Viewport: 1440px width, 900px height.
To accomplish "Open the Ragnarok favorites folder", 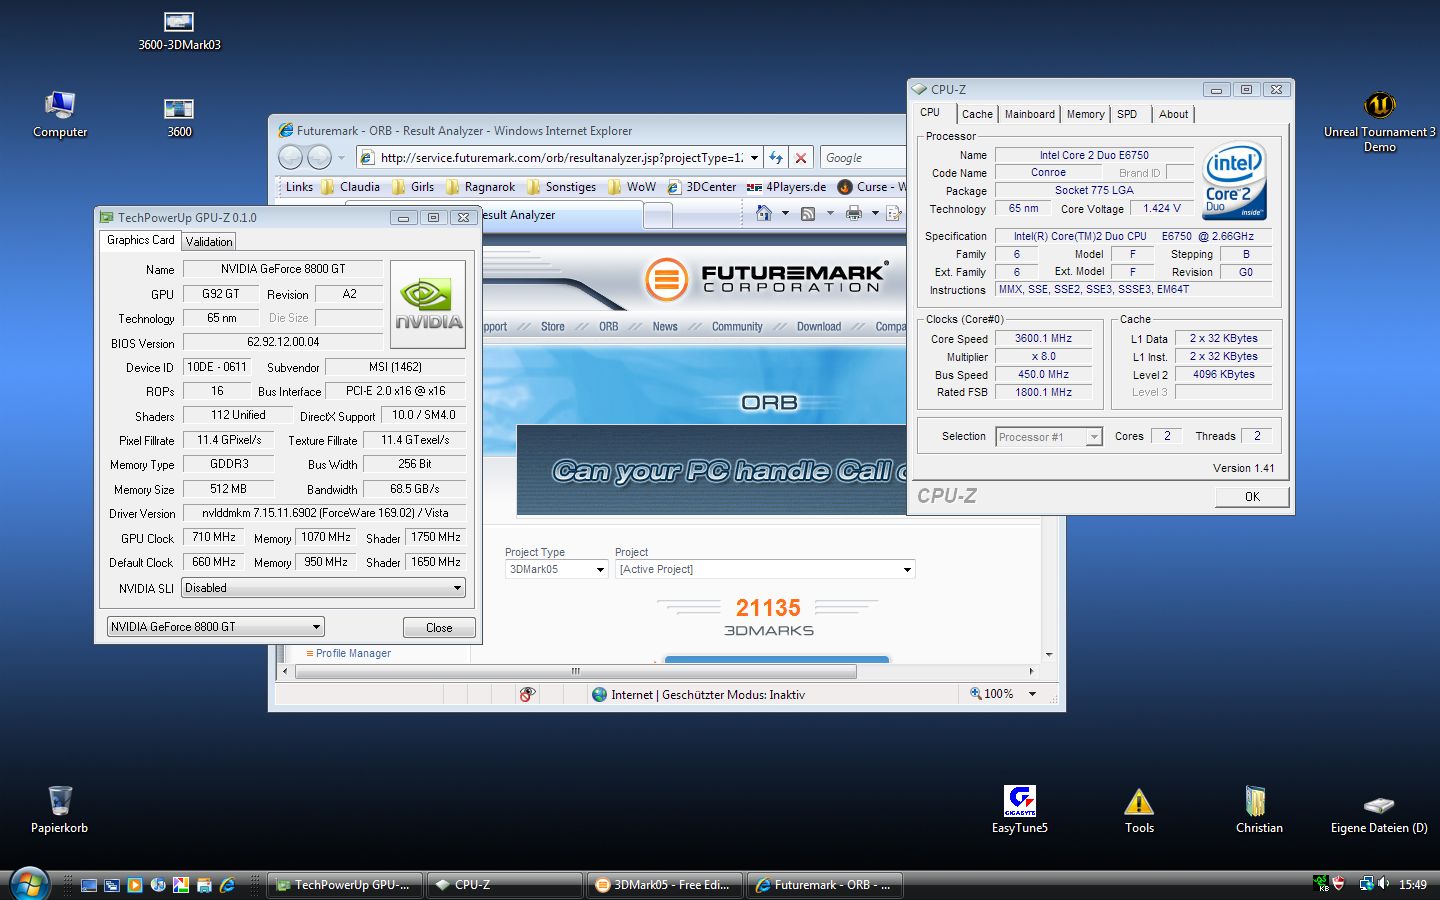I will pyautogui.click(x=480, y=187).
